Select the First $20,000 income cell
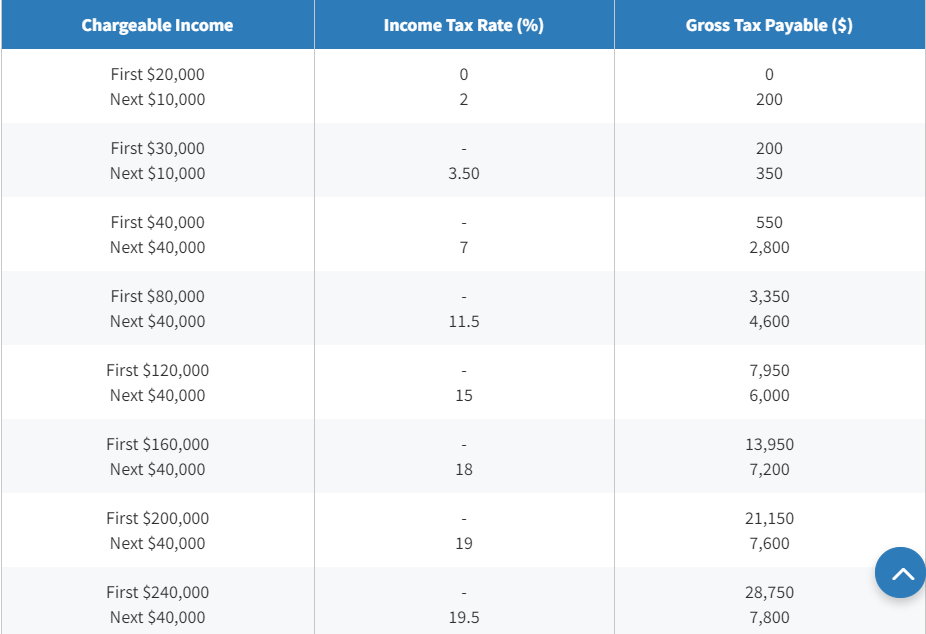Screen dimensions: 926x634 [x=157, y=74]
